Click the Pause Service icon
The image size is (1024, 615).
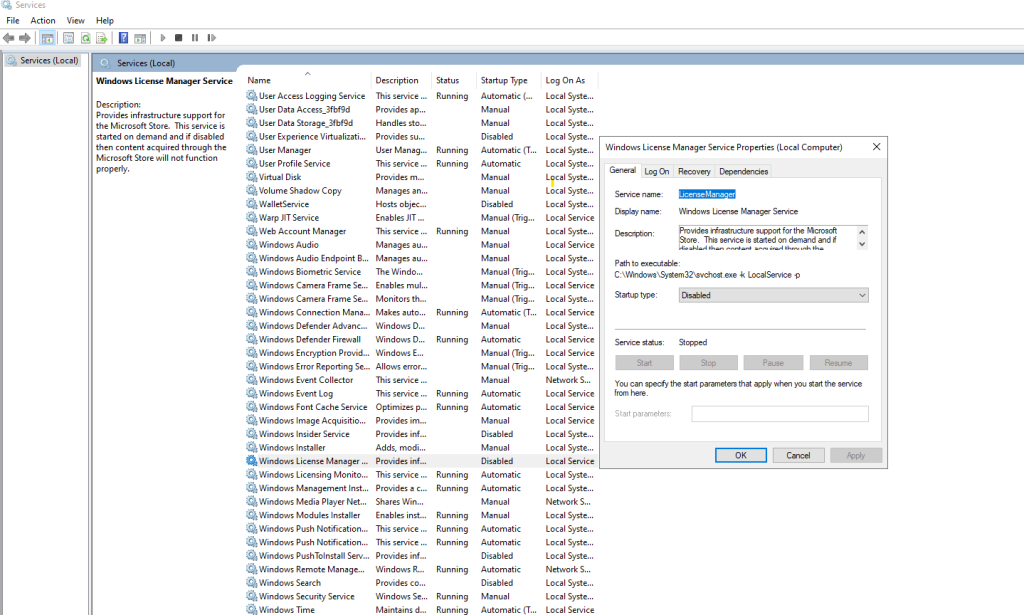tap(195, 37)
